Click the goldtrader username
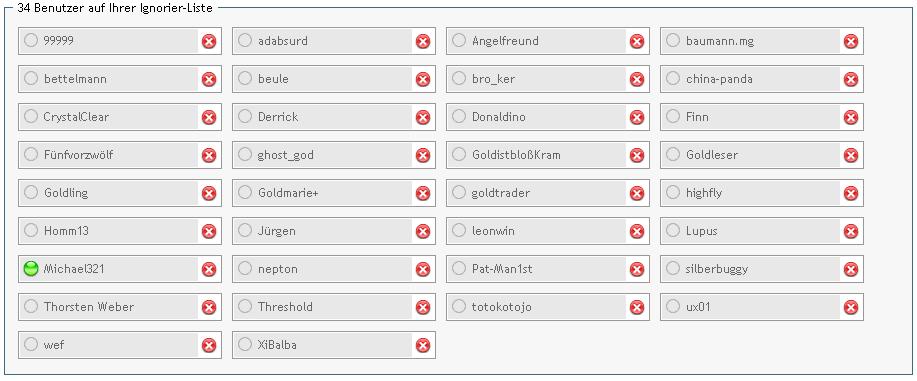Screen dimensions: 917x381 [501, 193]
